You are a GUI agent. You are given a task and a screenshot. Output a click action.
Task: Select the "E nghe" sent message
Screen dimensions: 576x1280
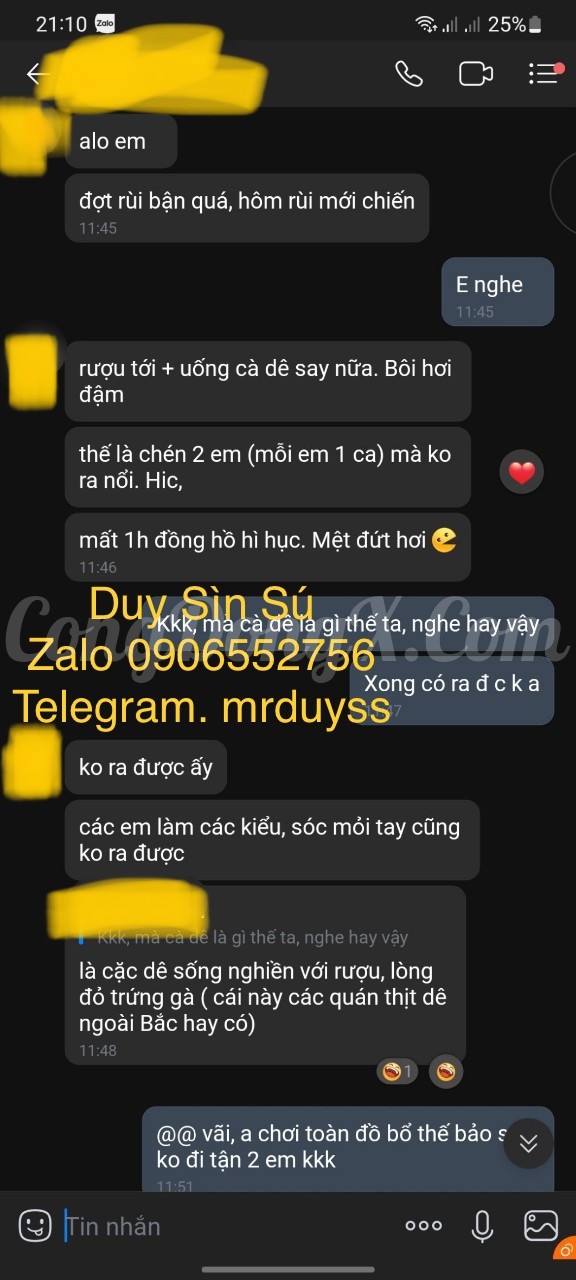(x=498, y=291)
